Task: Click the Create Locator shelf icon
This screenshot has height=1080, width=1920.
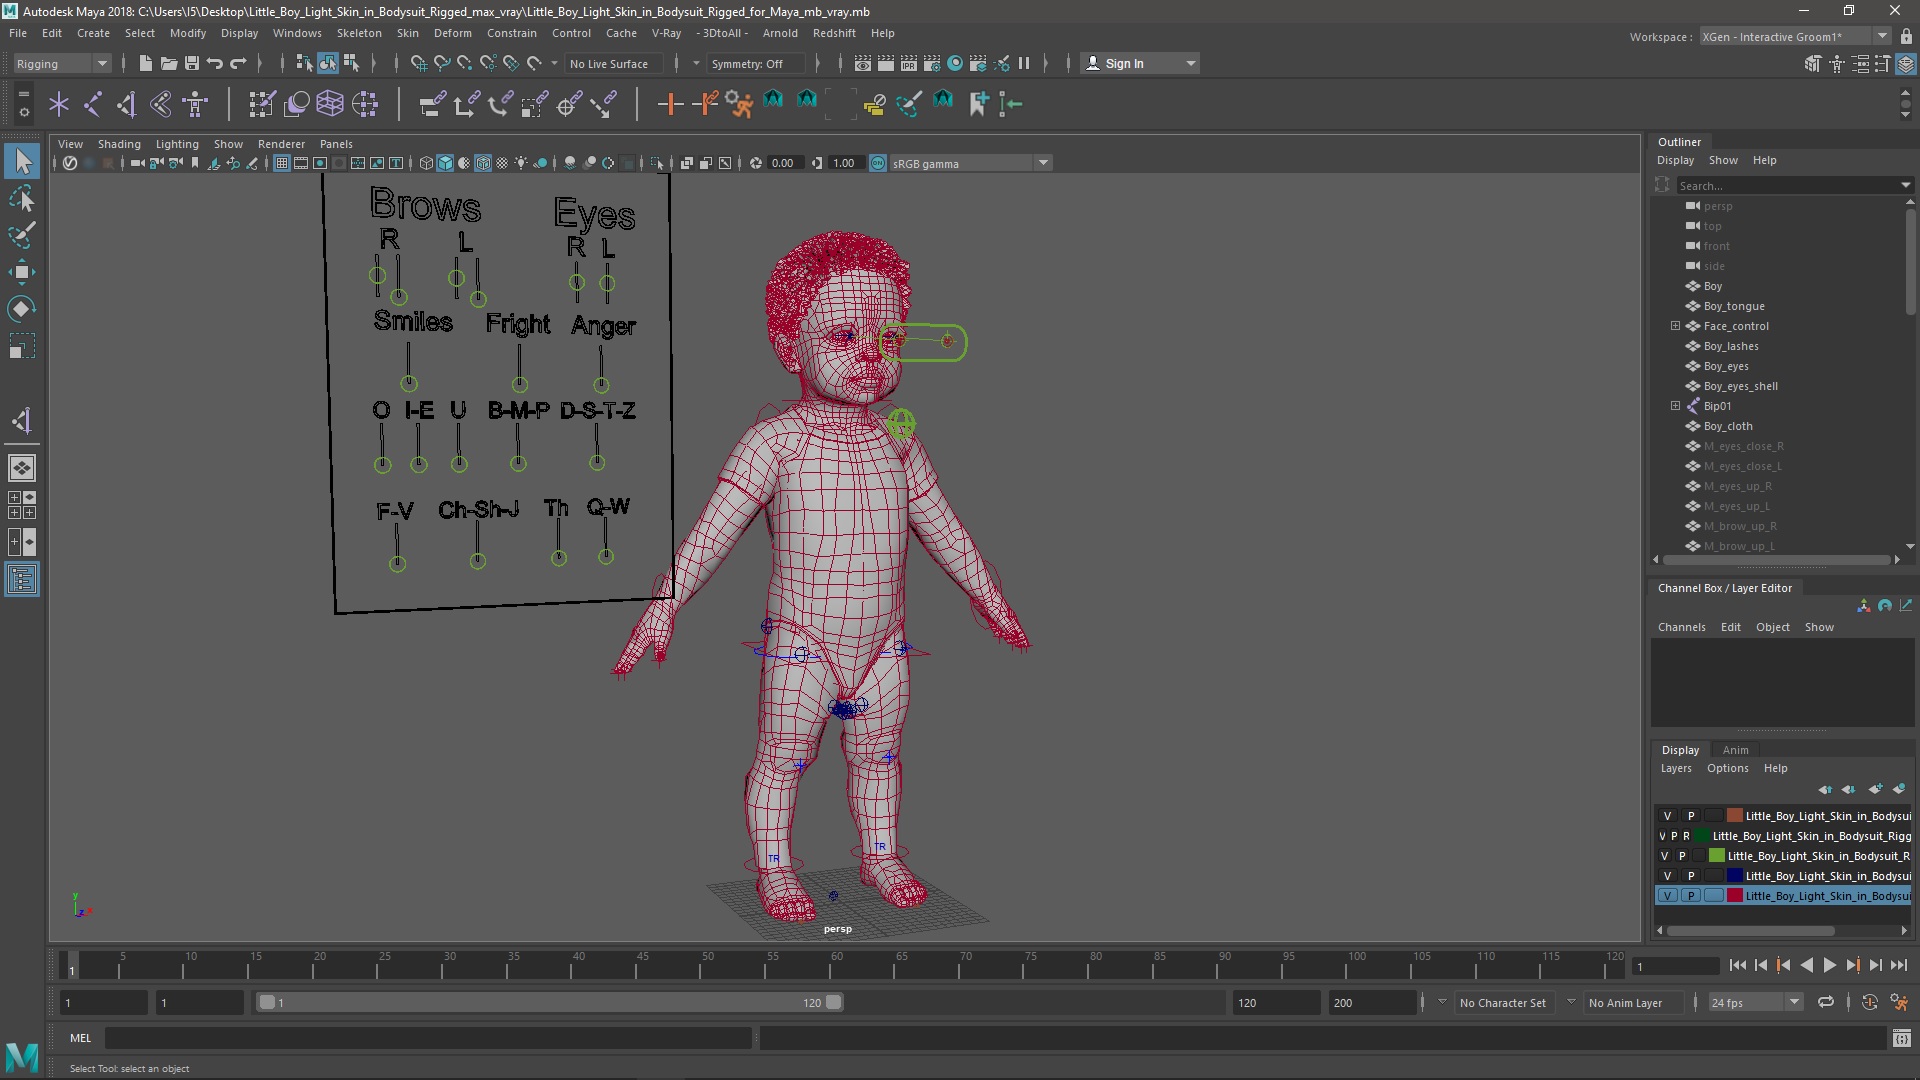Action: 59,103
